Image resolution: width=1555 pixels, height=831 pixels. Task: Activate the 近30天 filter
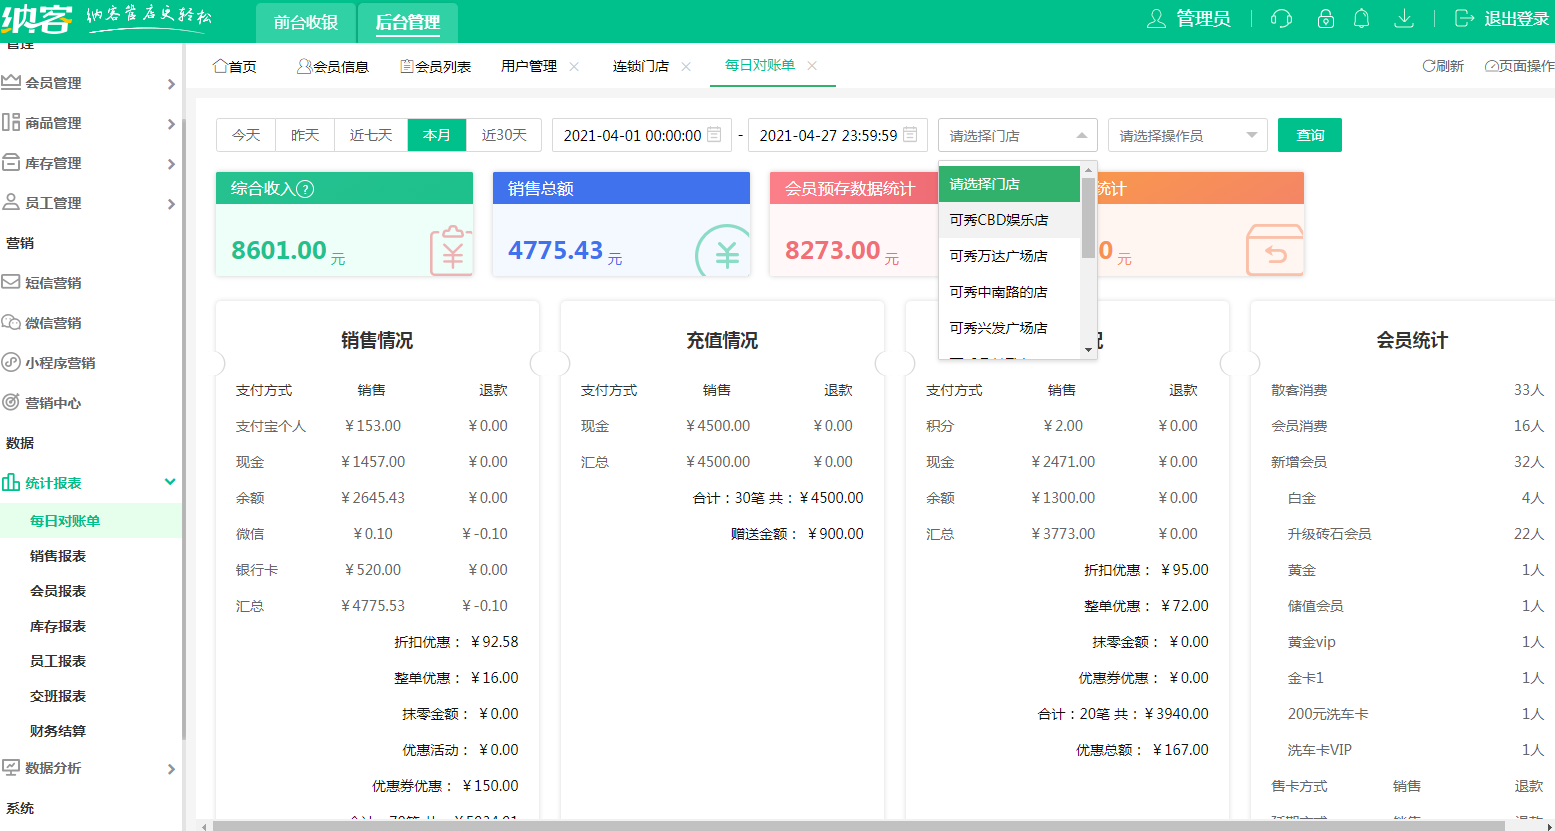[506, 134]
